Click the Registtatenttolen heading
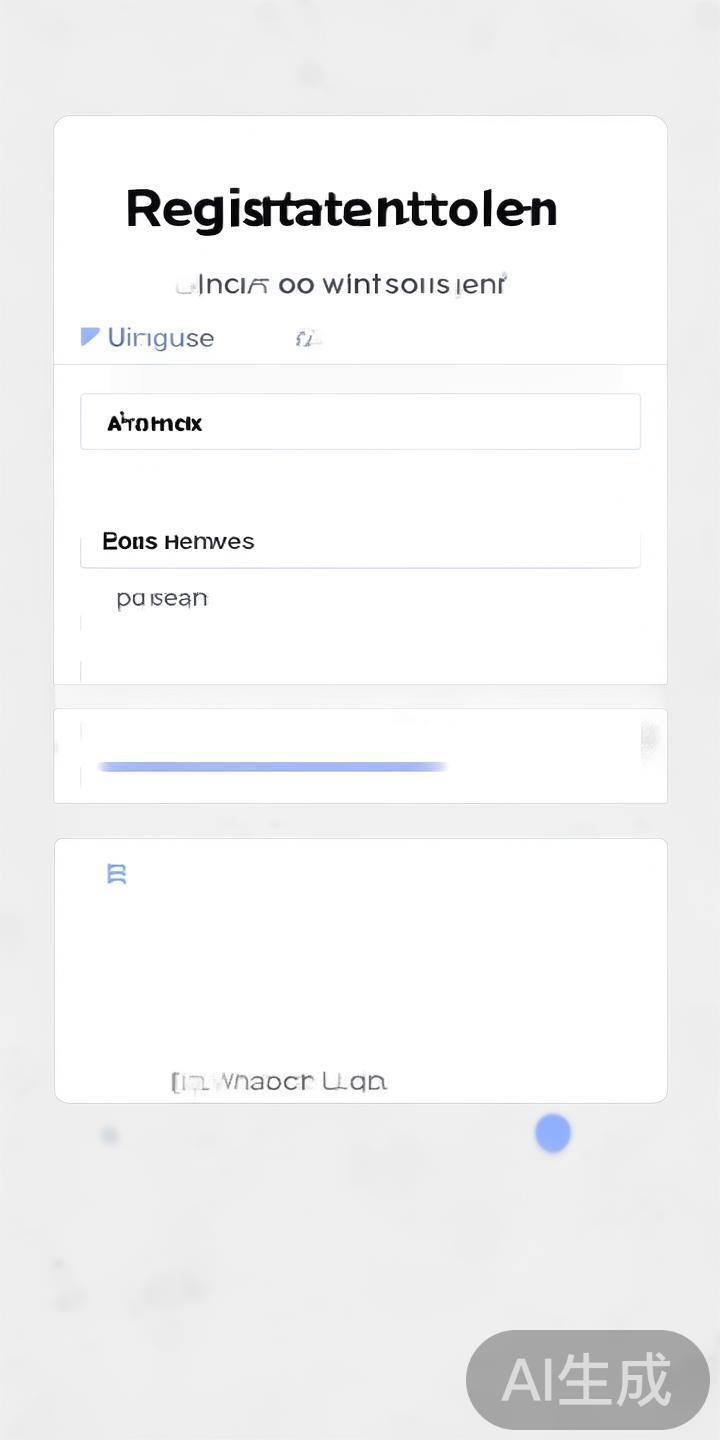The width and height of the screenshot is (720, 1440). 341,209
